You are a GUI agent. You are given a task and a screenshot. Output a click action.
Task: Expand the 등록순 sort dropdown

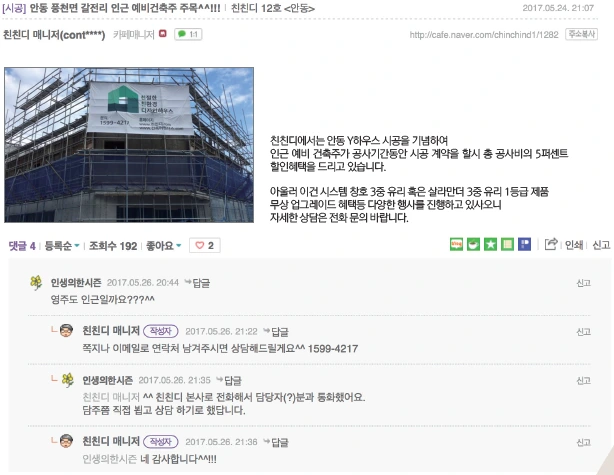pos(62,246)
